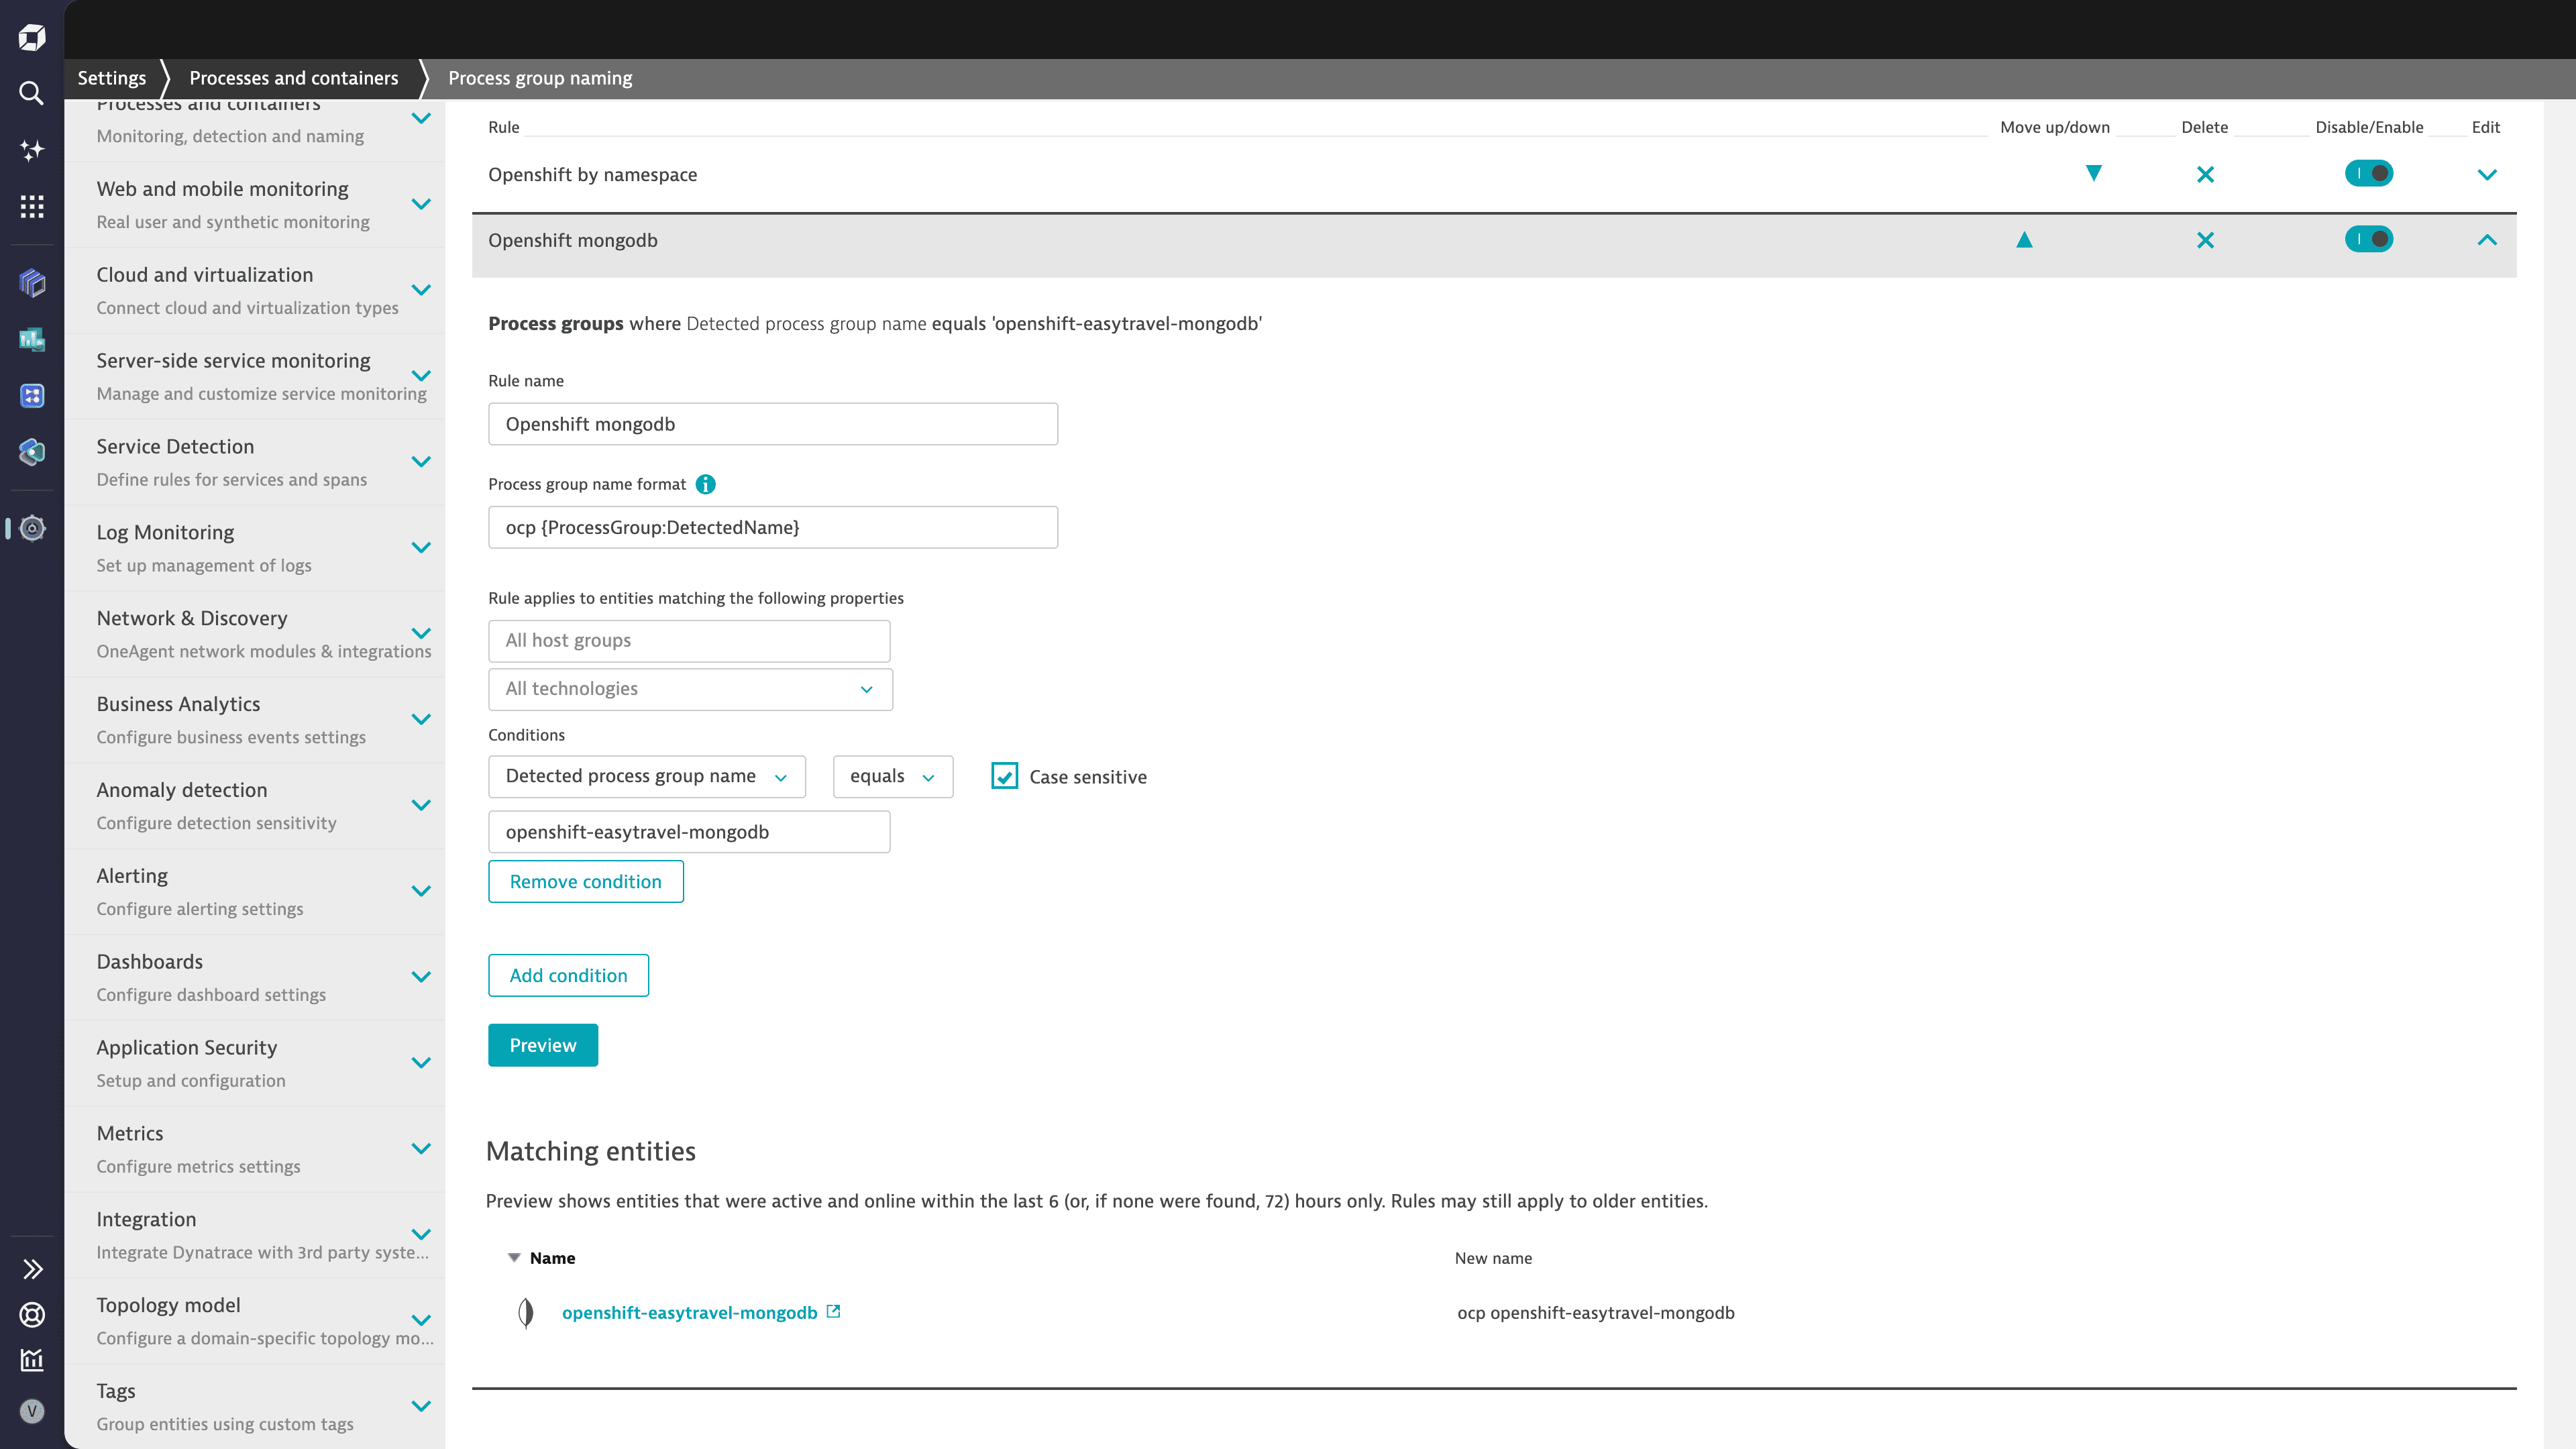Open Topology model settings section

point(255,1322)
